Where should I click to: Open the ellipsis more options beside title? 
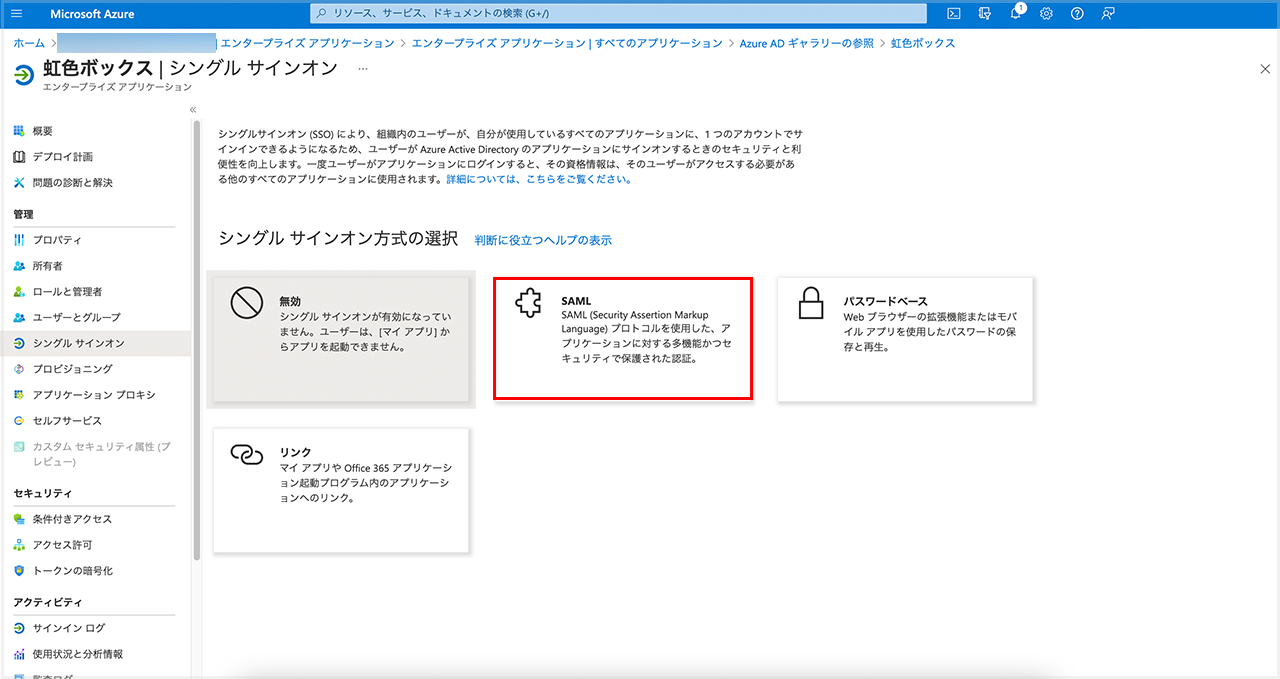[x=363, y=68]
